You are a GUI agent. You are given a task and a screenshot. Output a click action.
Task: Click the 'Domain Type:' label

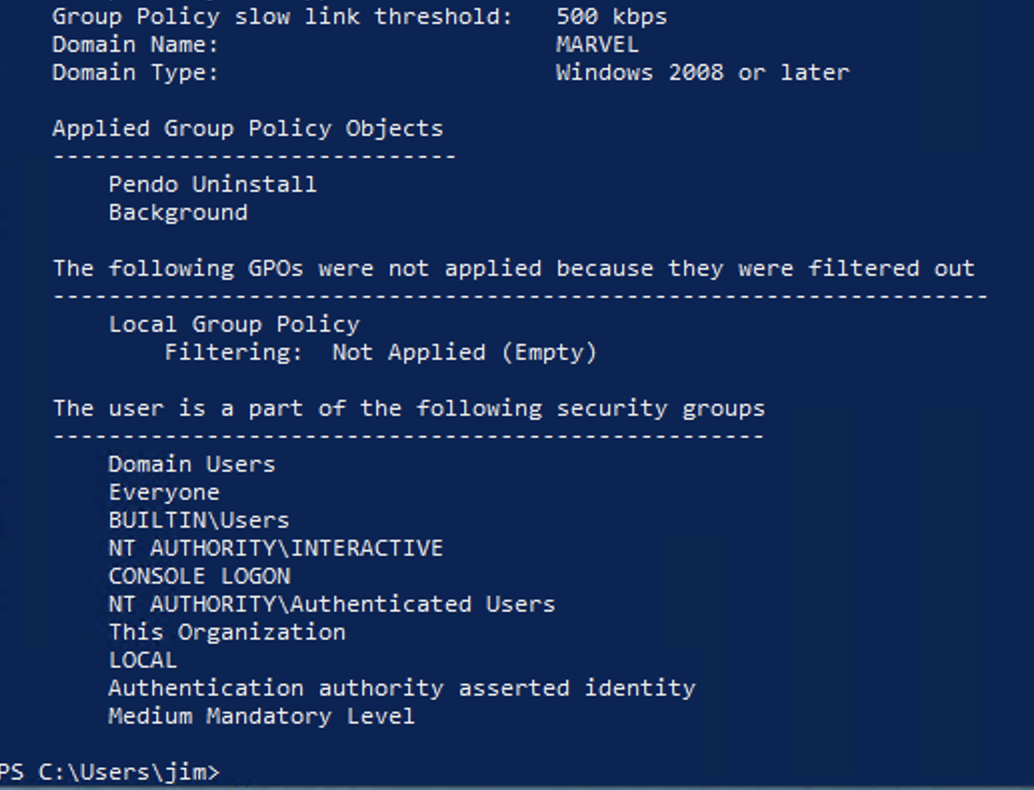[135, 72]
